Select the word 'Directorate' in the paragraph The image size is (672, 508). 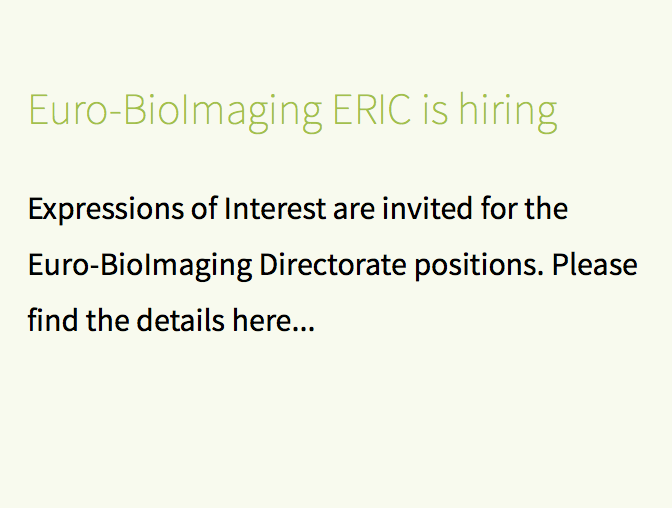(333, 265)
